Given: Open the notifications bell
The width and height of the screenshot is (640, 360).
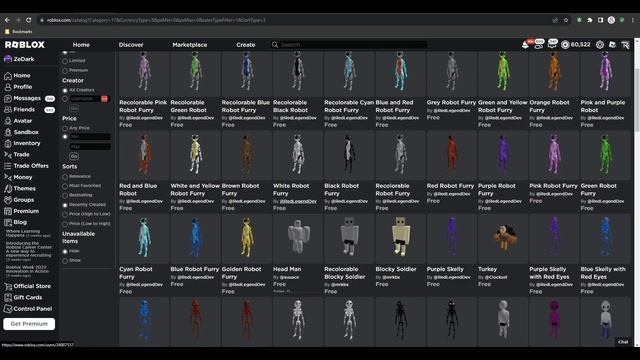Looking at the screenshot, I should (525, 45).
